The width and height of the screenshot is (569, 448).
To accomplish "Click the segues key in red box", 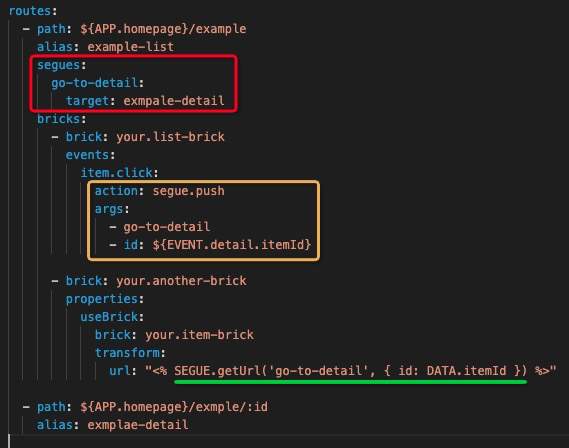I will pyautogui.click(x=58, y=65).
